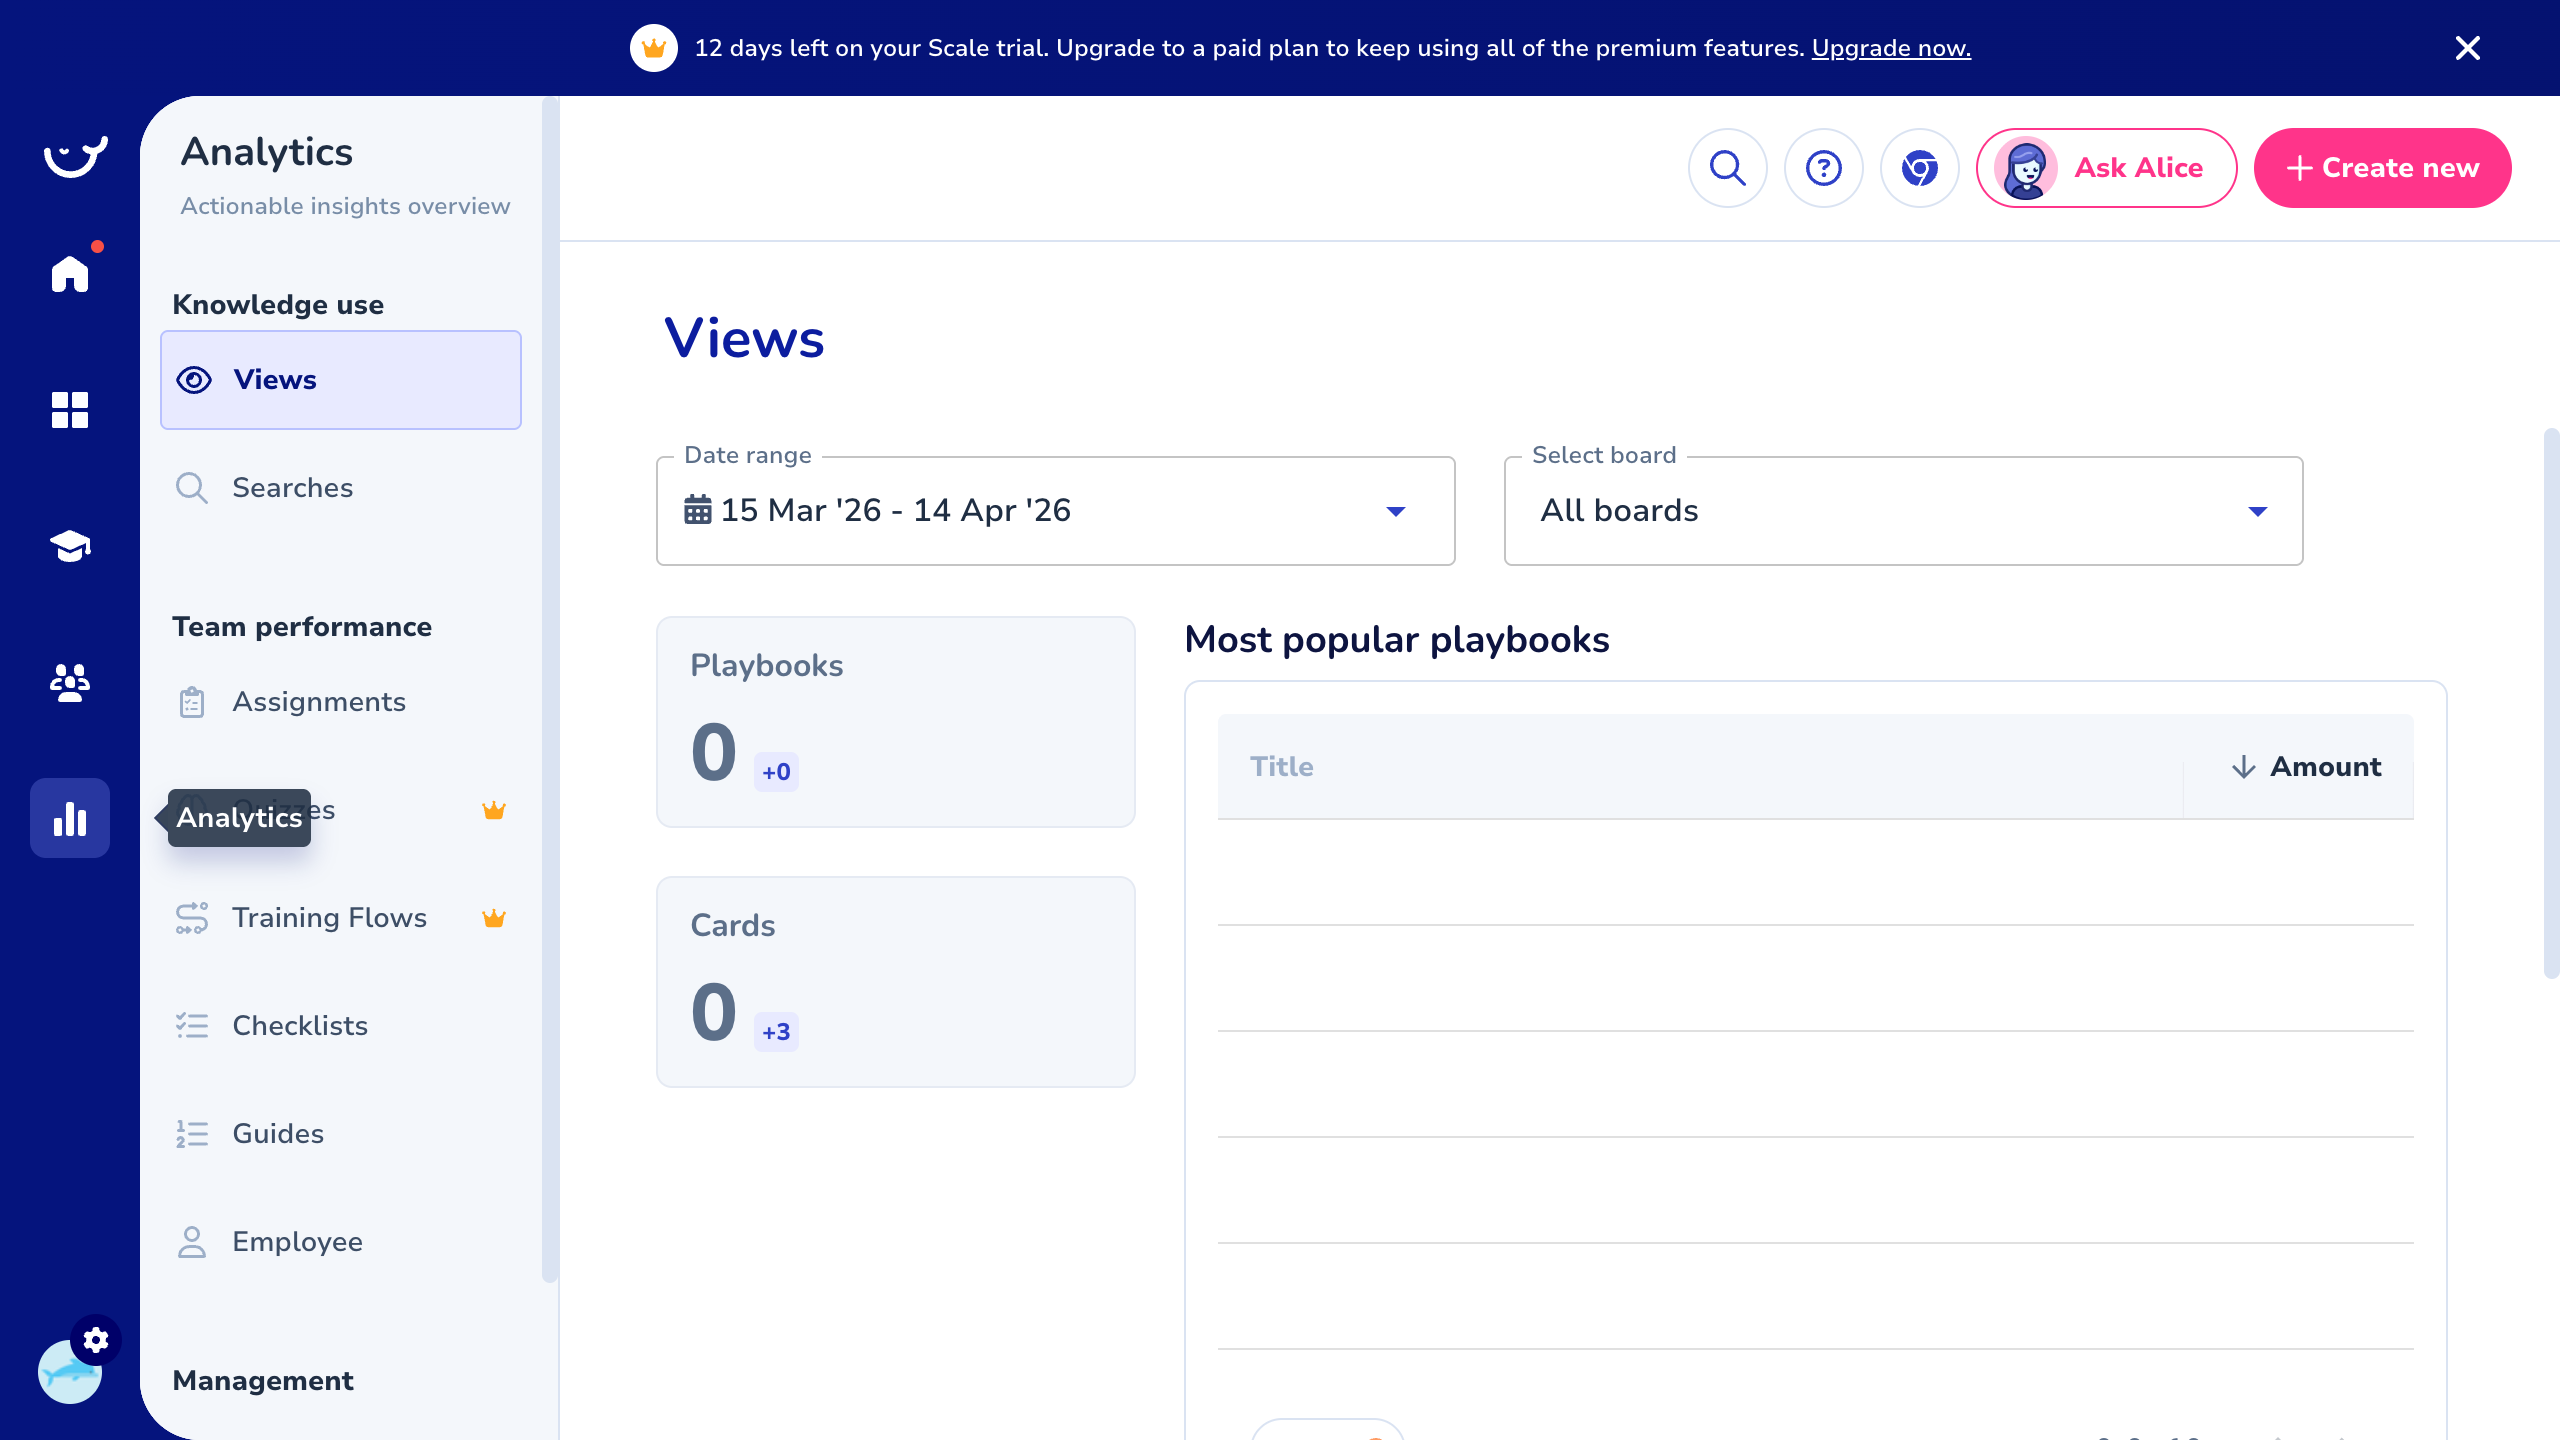Dismiss the trial banner with the X
Image resolution: width=2560 pixels, height=1440 pixels.
tap(2467, 47)
